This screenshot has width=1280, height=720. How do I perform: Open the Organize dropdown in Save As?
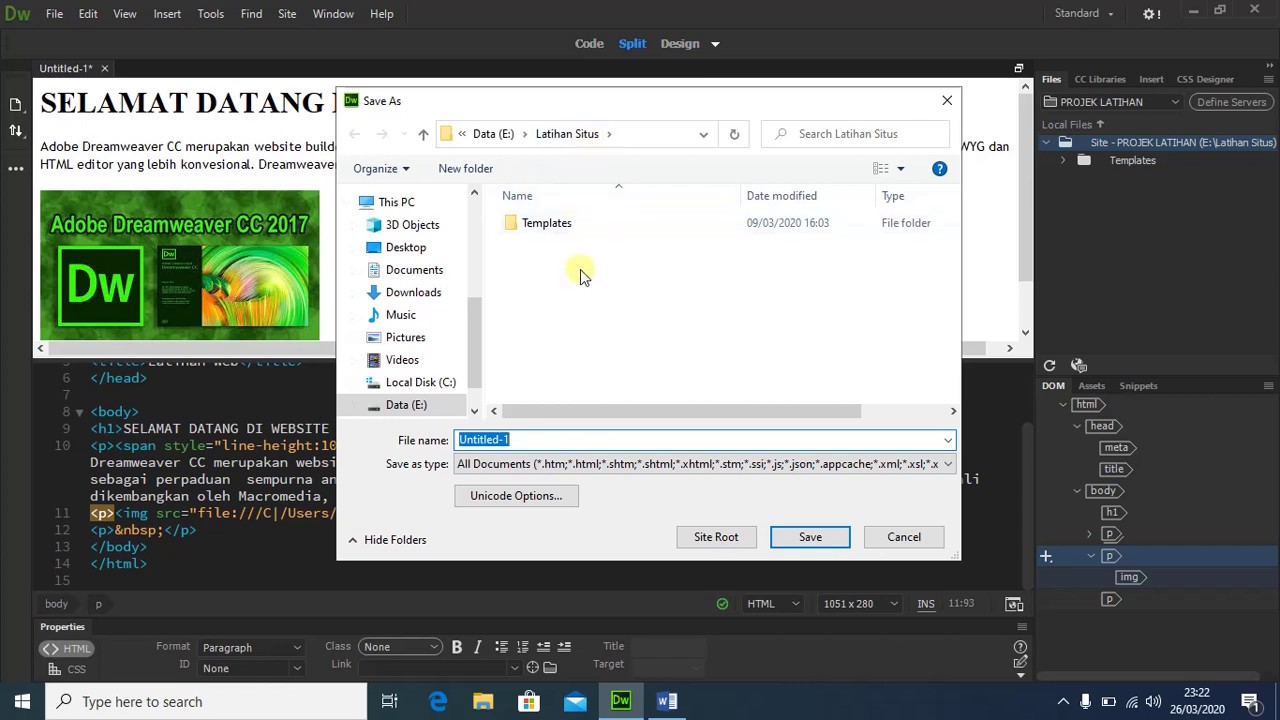381,169
